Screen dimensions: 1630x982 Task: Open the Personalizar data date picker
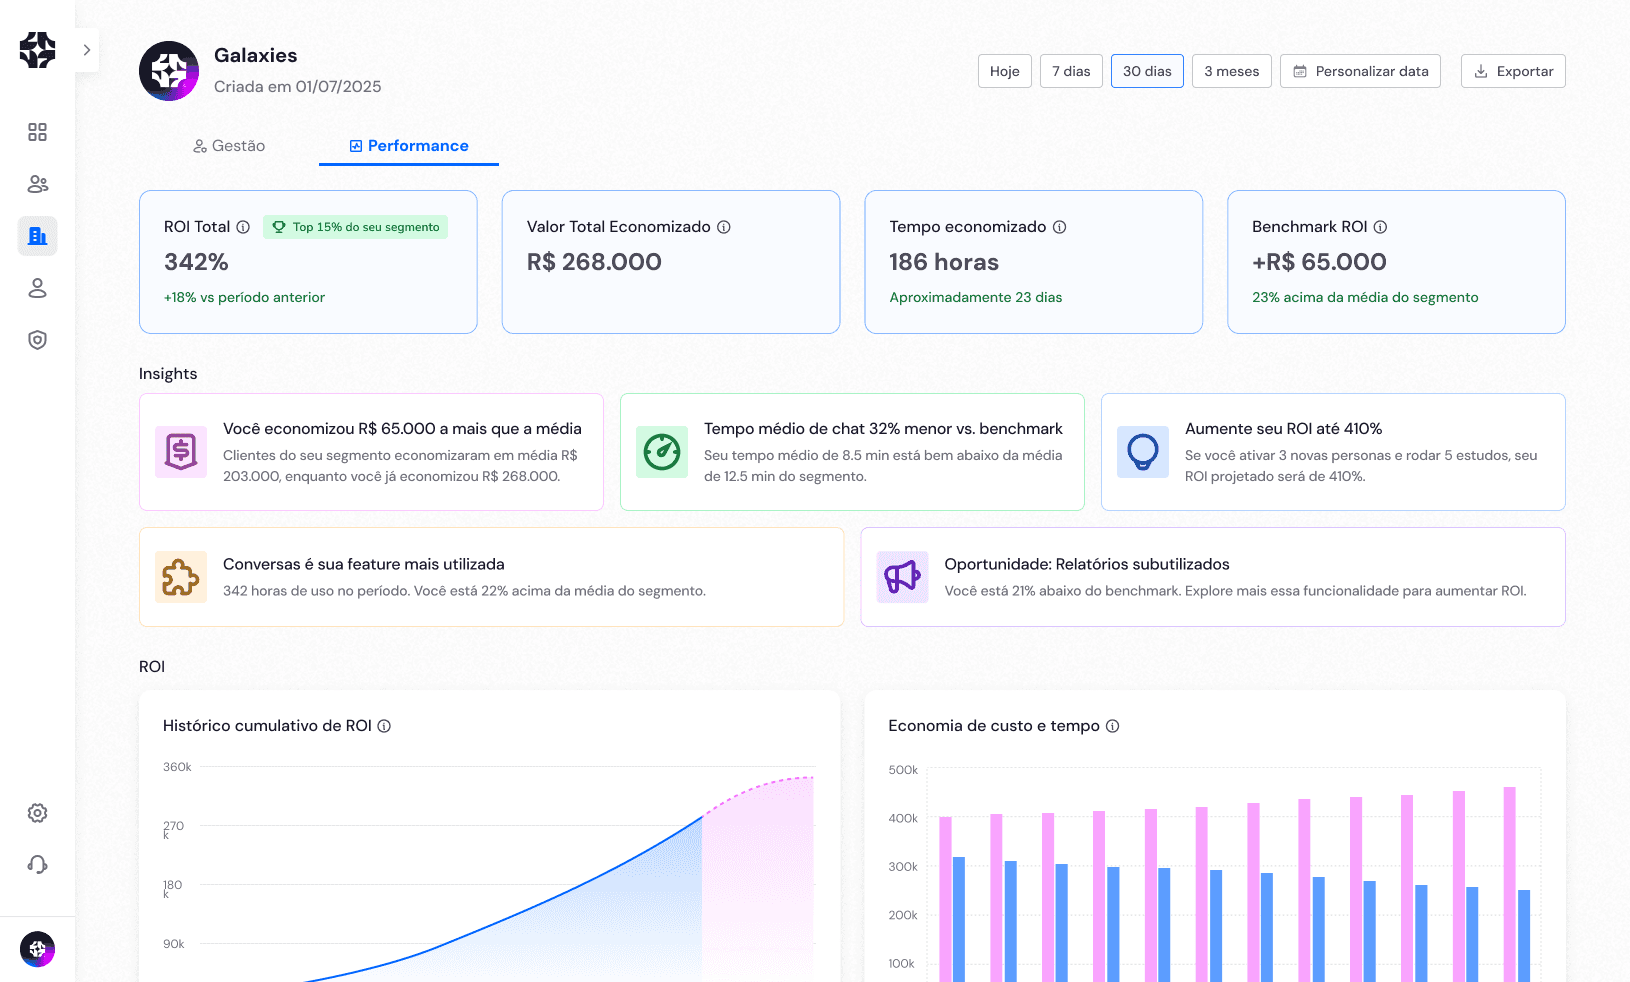(x=1360, y=71)
